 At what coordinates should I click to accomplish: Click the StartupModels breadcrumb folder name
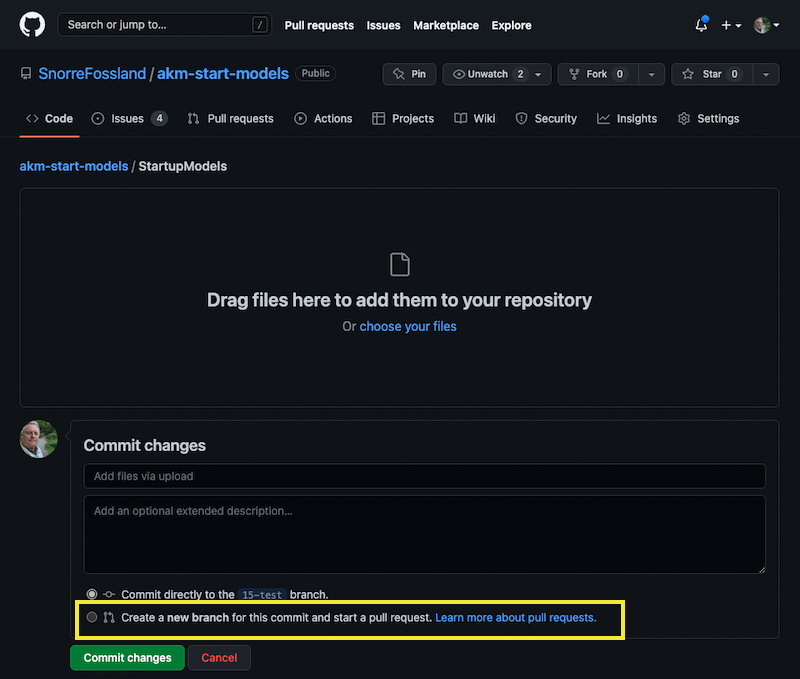tap(183, 166)
